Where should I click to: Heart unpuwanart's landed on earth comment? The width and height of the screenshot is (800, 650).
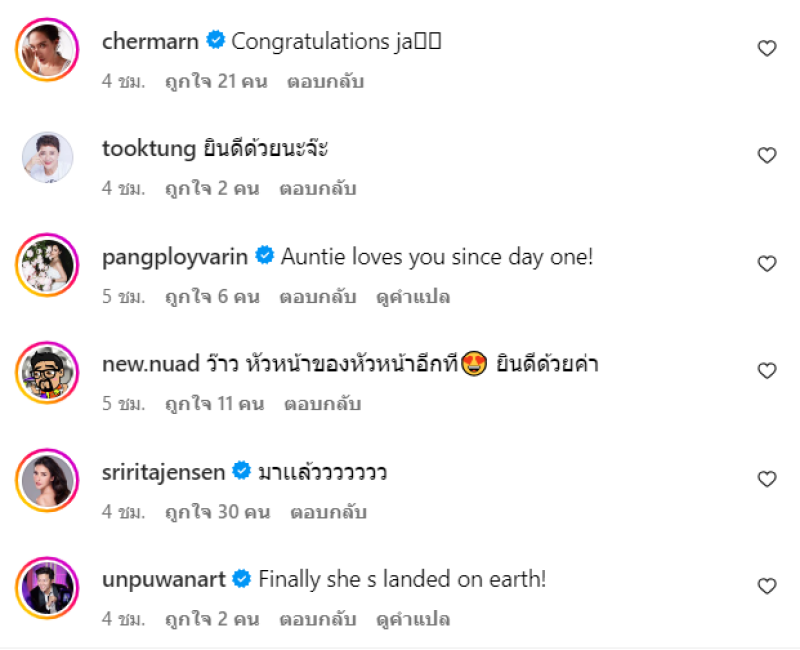tap(767, 586)
